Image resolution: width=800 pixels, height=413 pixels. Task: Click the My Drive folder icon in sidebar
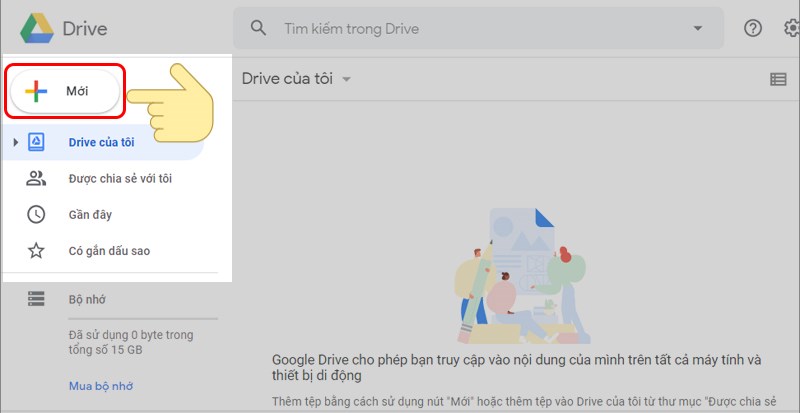pyautogui.click(x=36, y=142)
